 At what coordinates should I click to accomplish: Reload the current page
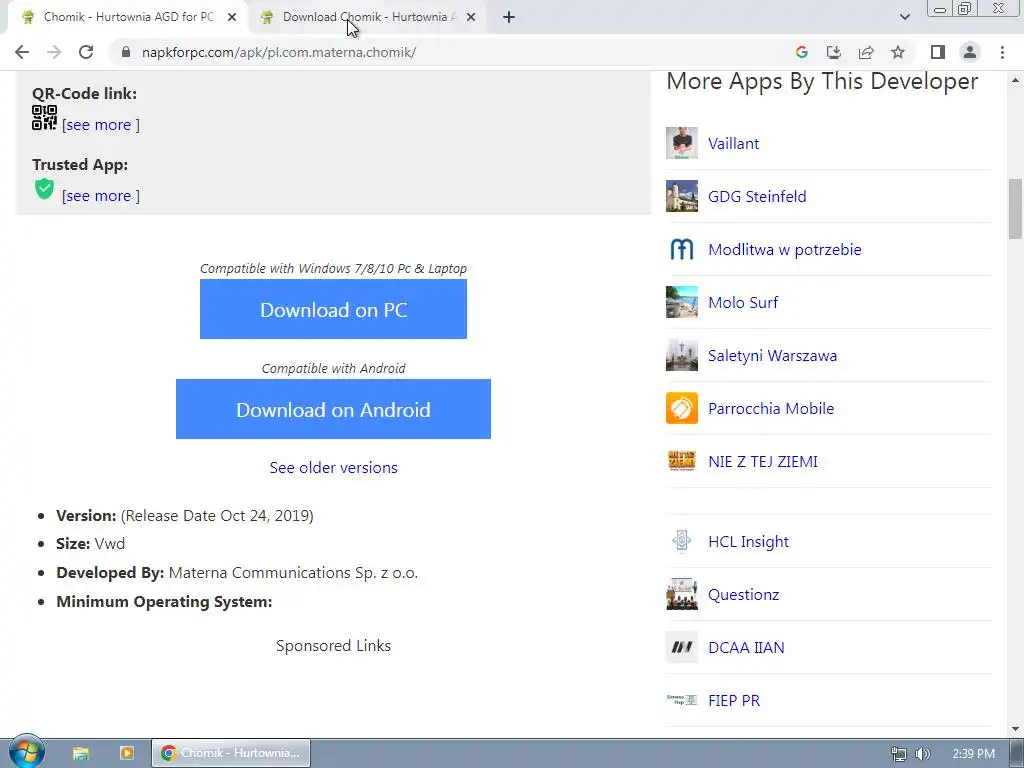point(86,52)
